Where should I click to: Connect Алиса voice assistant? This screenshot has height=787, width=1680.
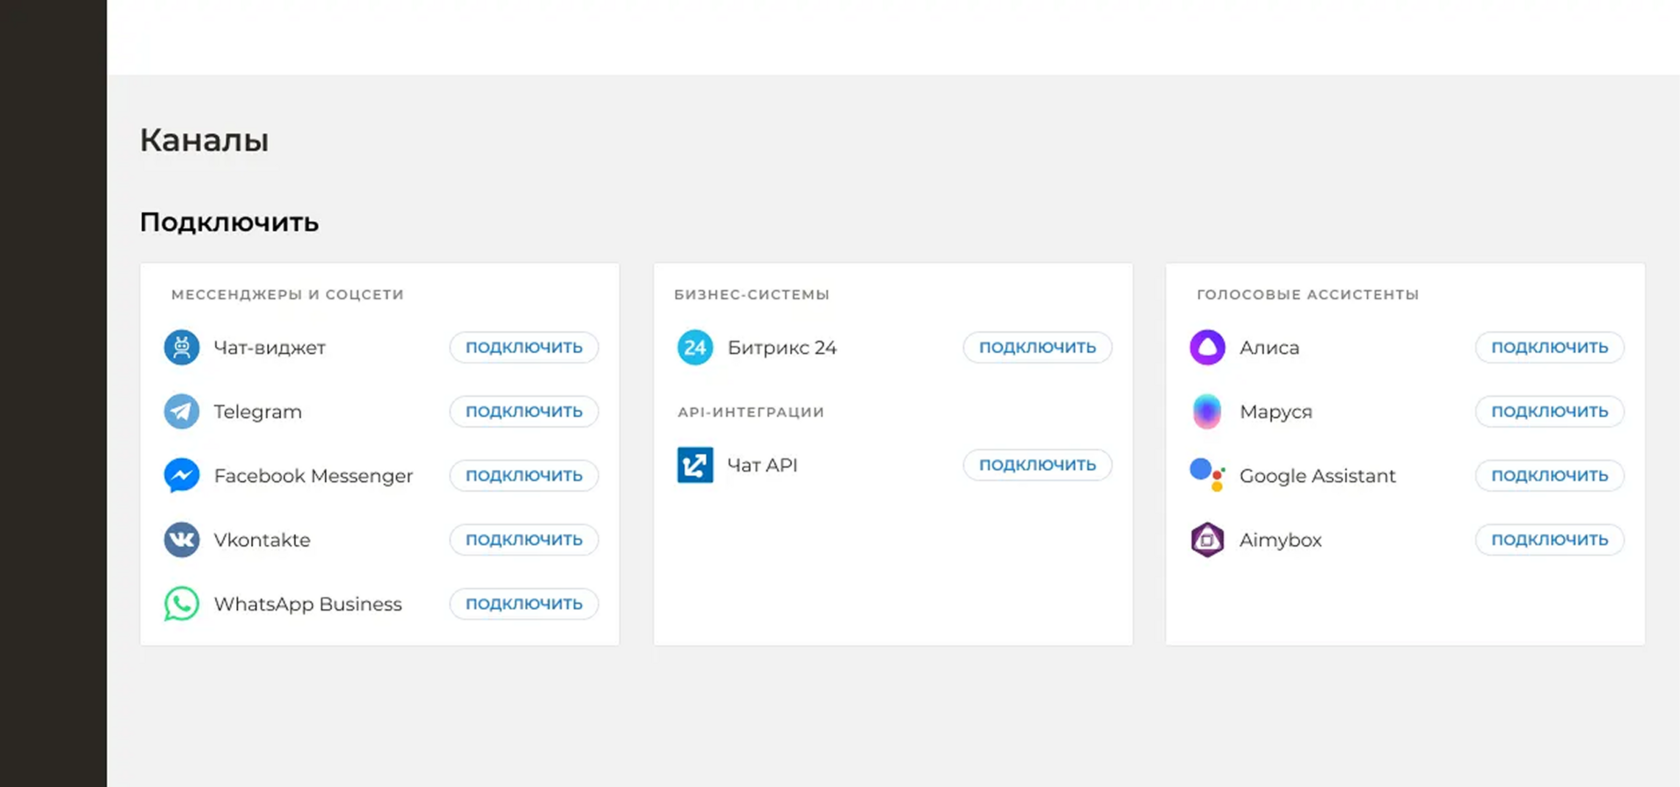[1550, 347]
